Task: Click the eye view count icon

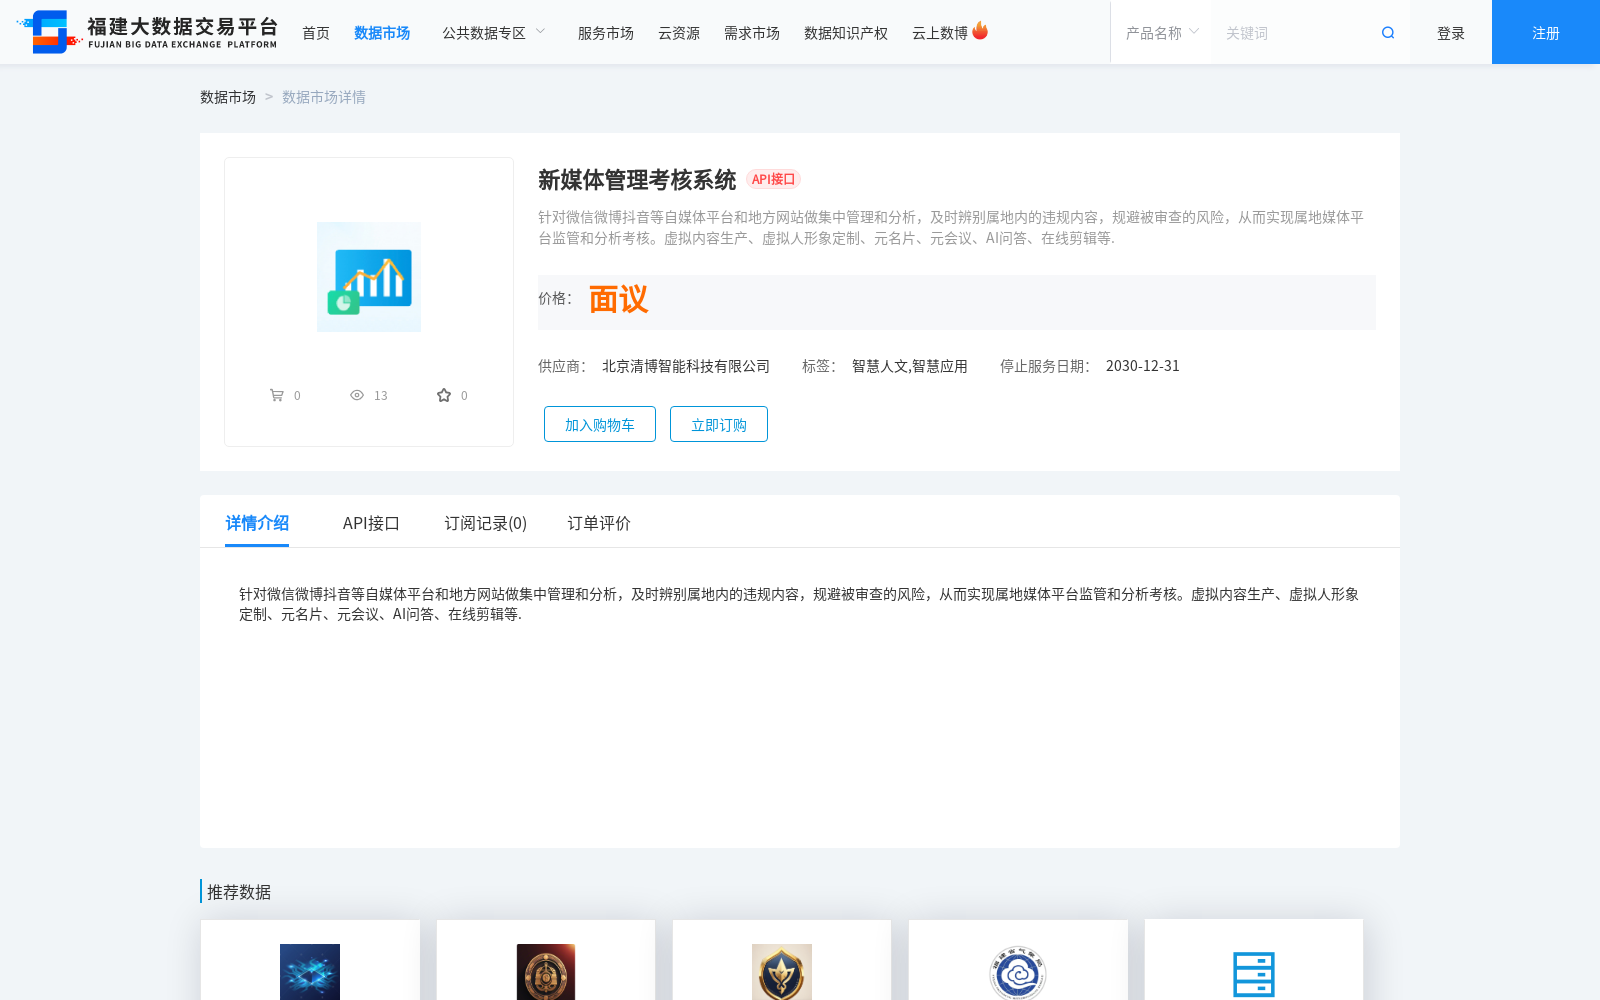Action: pos(357,395)
